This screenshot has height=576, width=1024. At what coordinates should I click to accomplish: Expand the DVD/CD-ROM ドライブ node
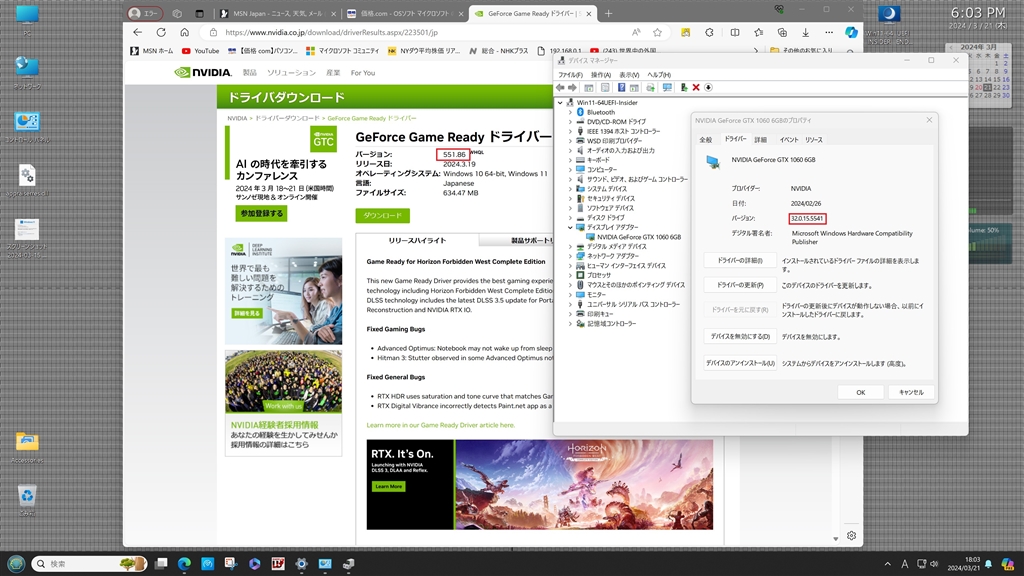(x=570, y=121)
